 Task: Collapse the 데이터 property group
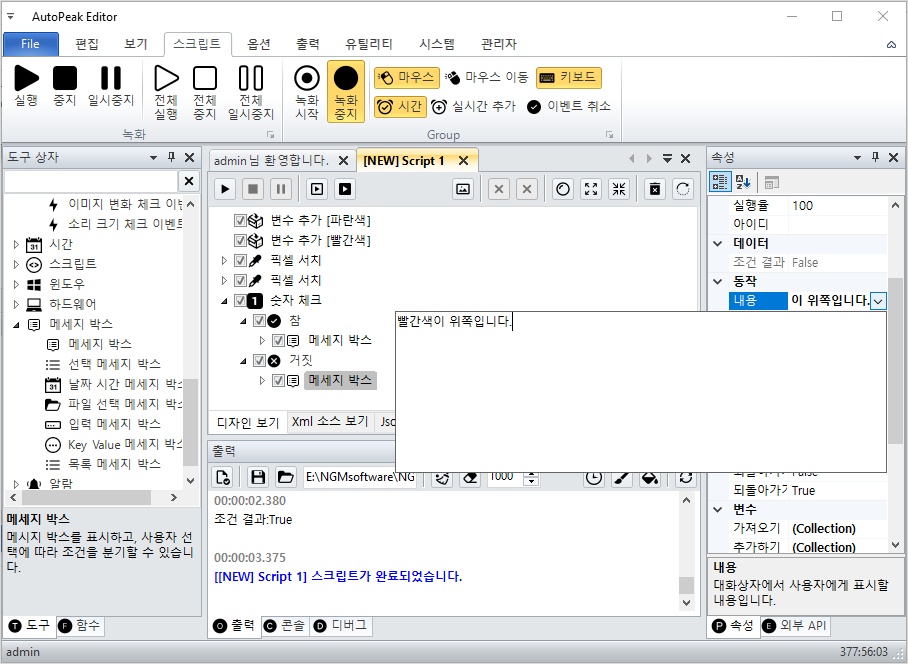(x=718, y=244)
